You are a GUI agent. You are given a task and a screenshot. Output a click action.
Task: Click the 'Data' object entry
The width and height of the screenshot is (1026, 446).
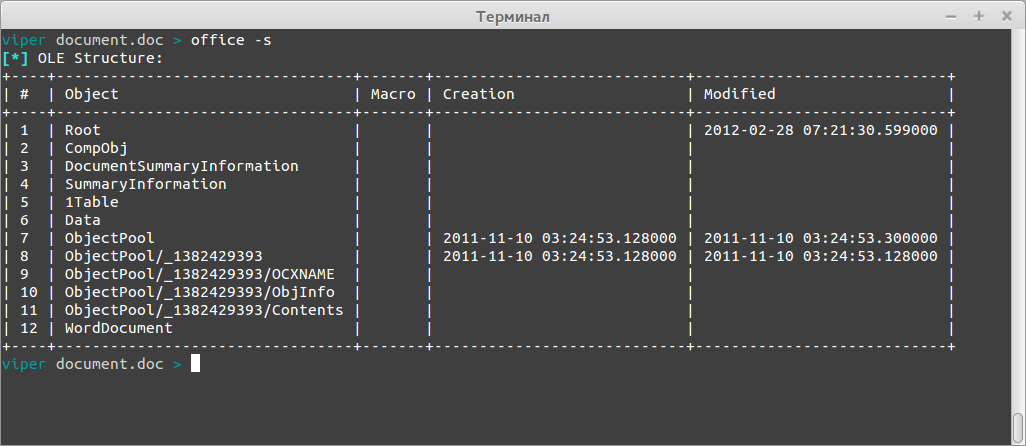coord(82,220)
